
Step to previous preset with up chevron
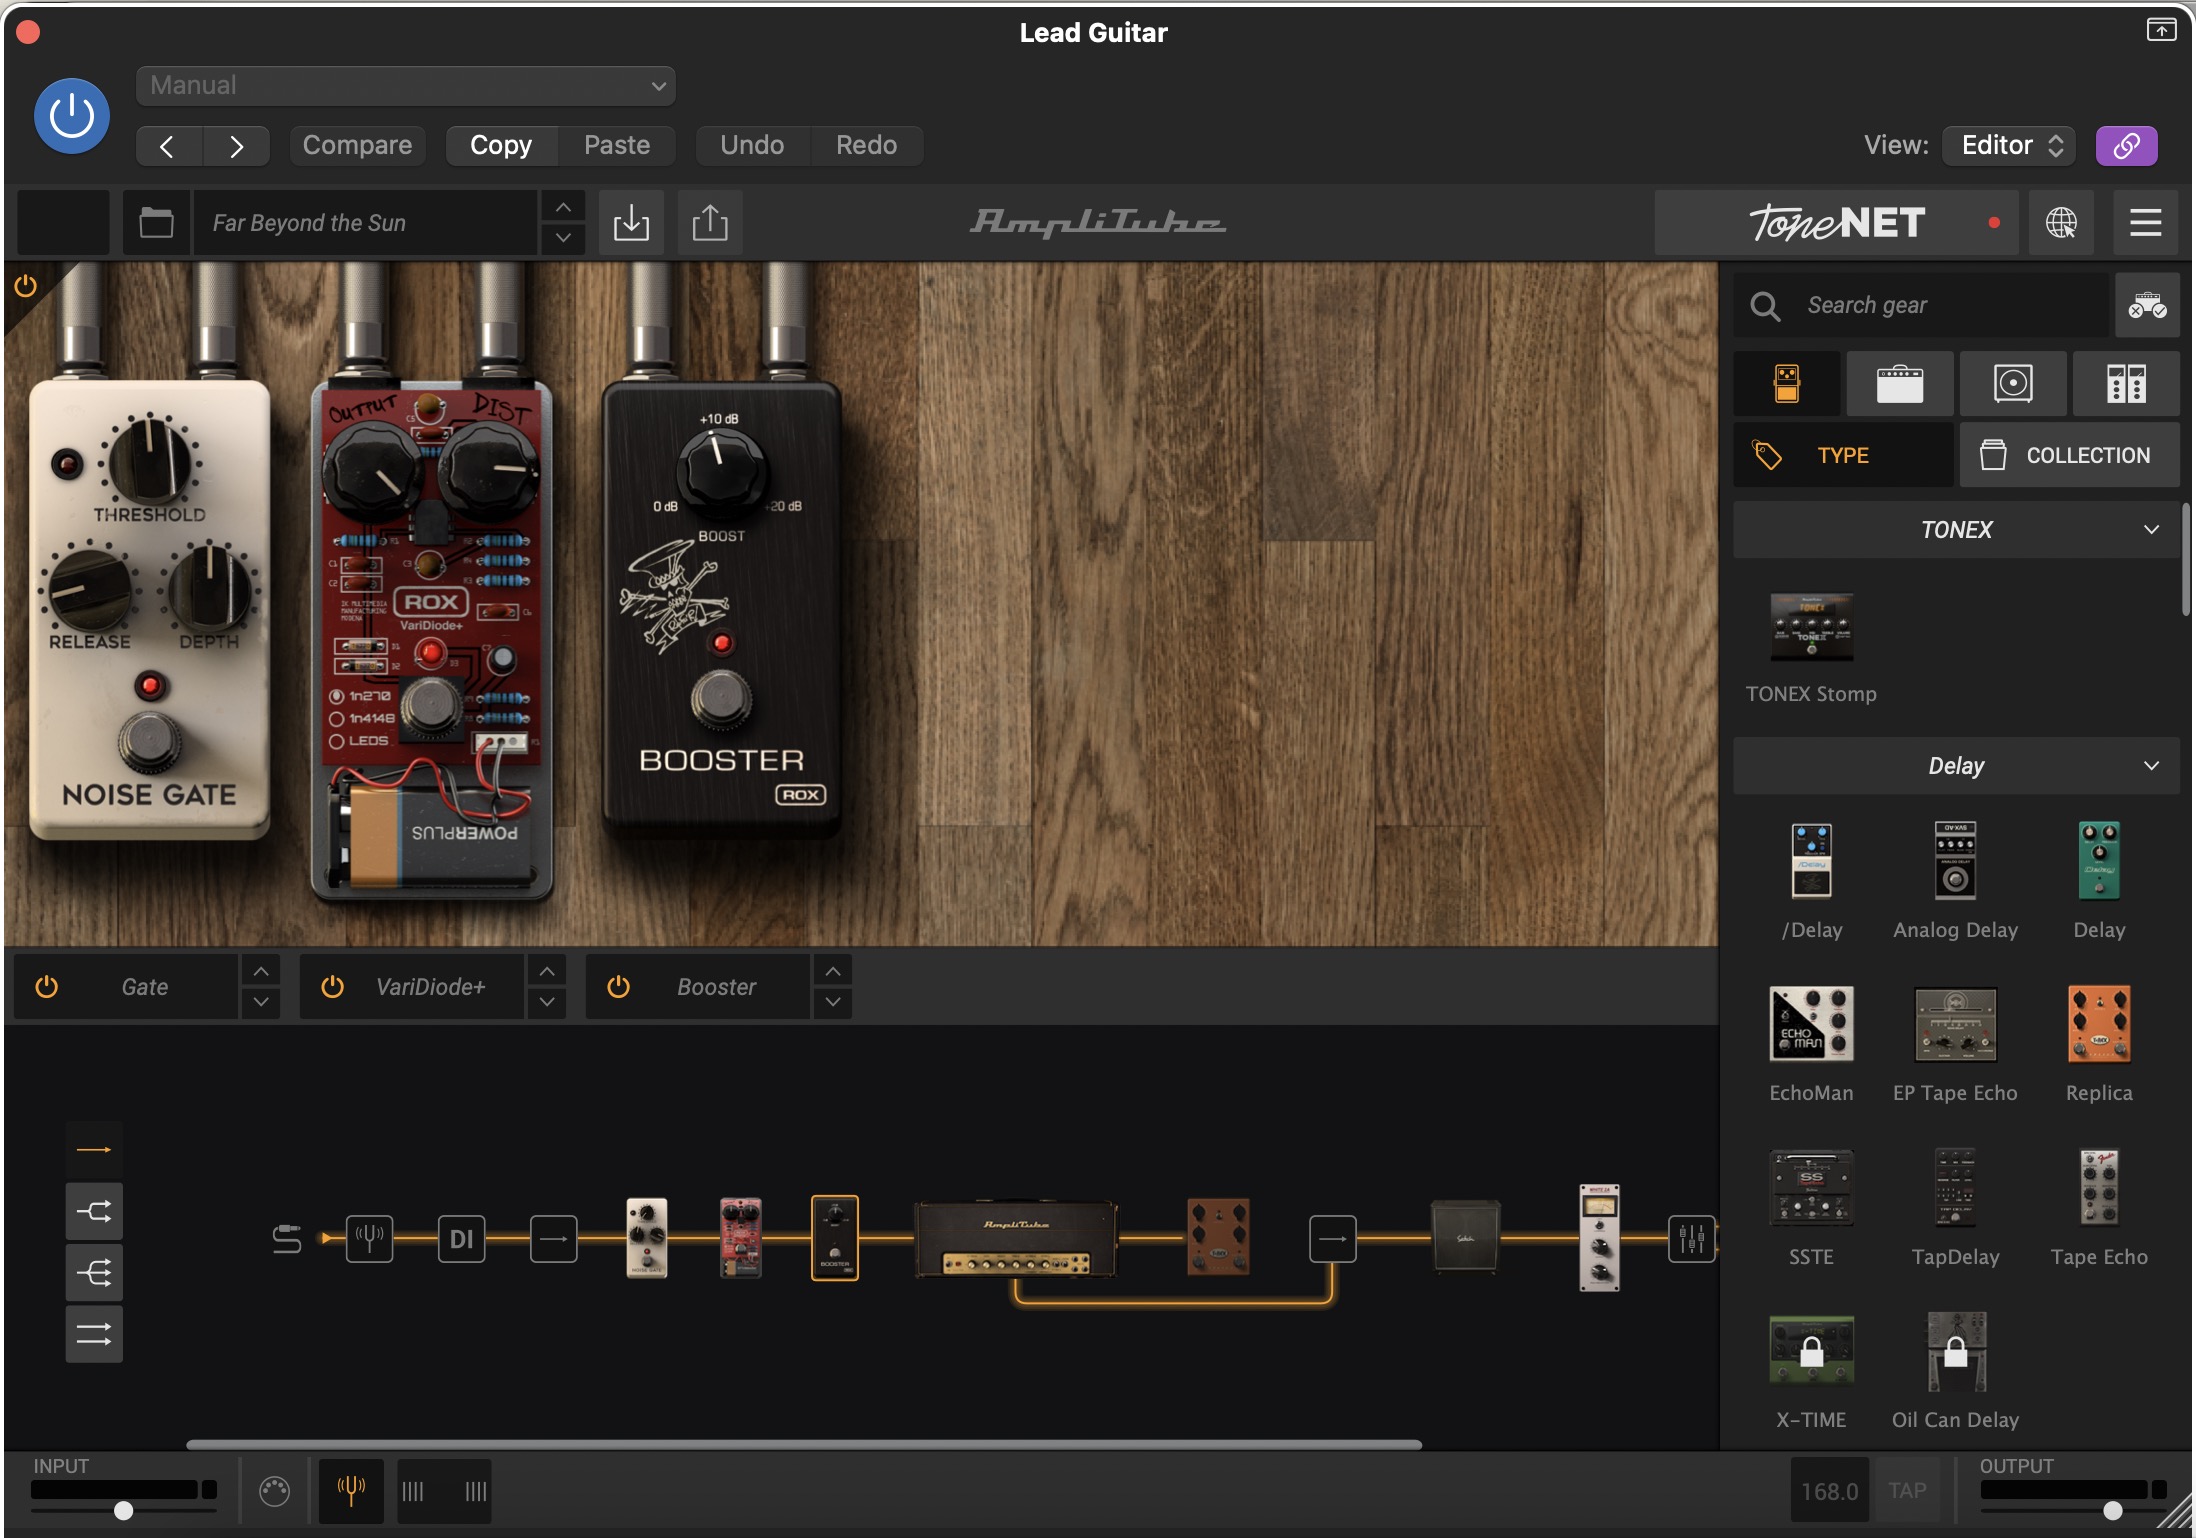point(563,207)
